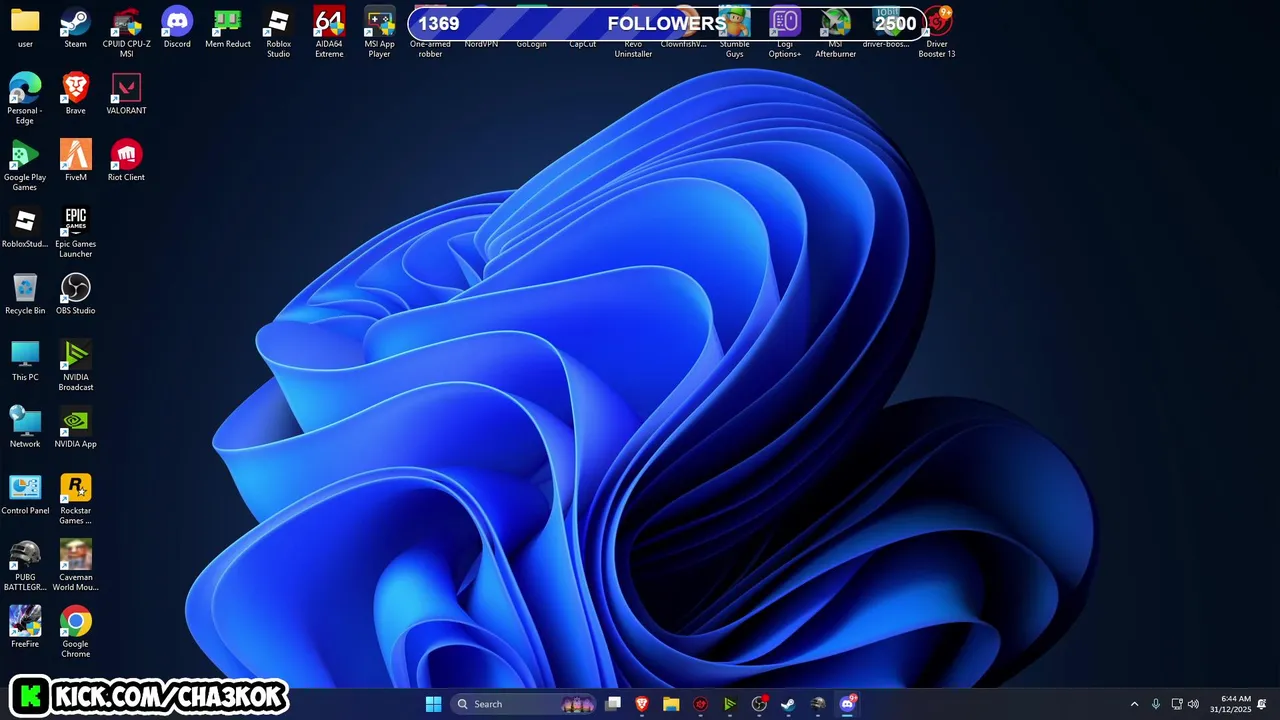The image size is (1280, 720).
Task: Launch Steam from the desktop
Action: (75, 21)
